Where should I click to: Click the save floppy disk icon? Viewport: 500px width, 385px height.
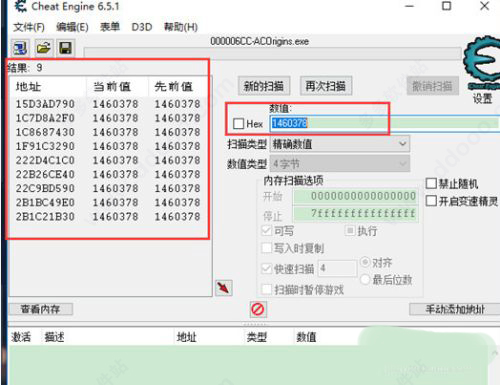(x=65, y=49)
